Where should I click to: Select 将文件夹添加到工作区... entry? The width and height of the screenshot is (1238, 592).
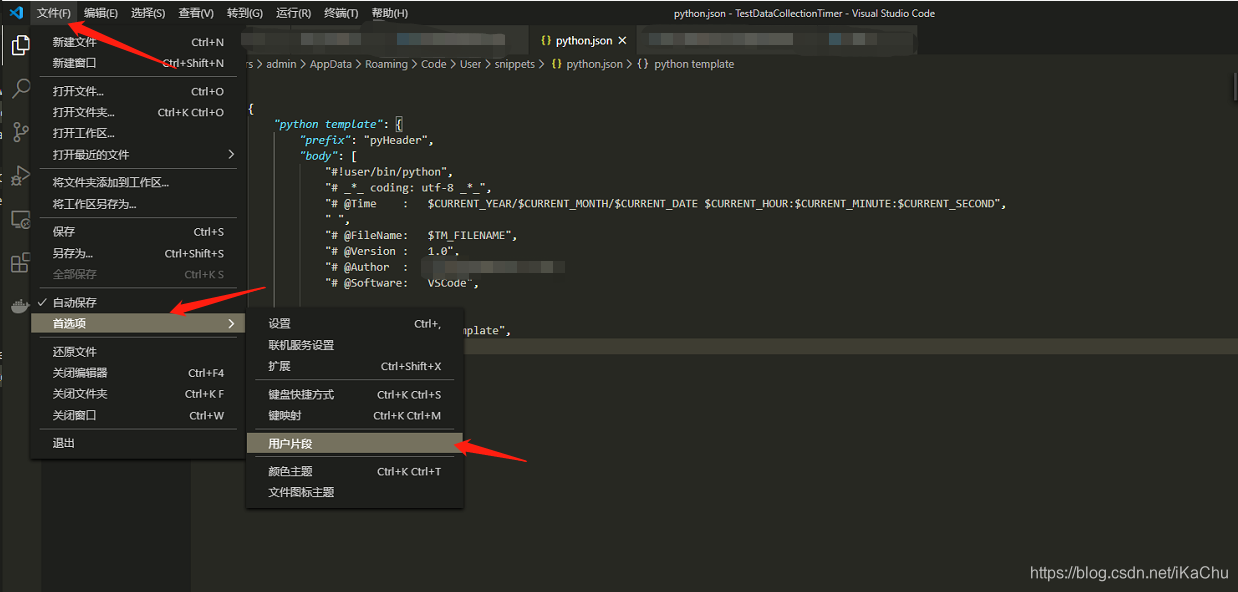[138, 182]
